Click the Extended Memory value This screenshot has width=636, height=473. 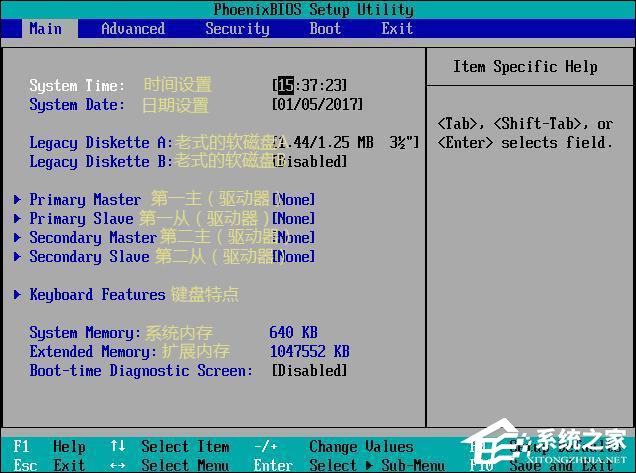[x=309, y=351]
